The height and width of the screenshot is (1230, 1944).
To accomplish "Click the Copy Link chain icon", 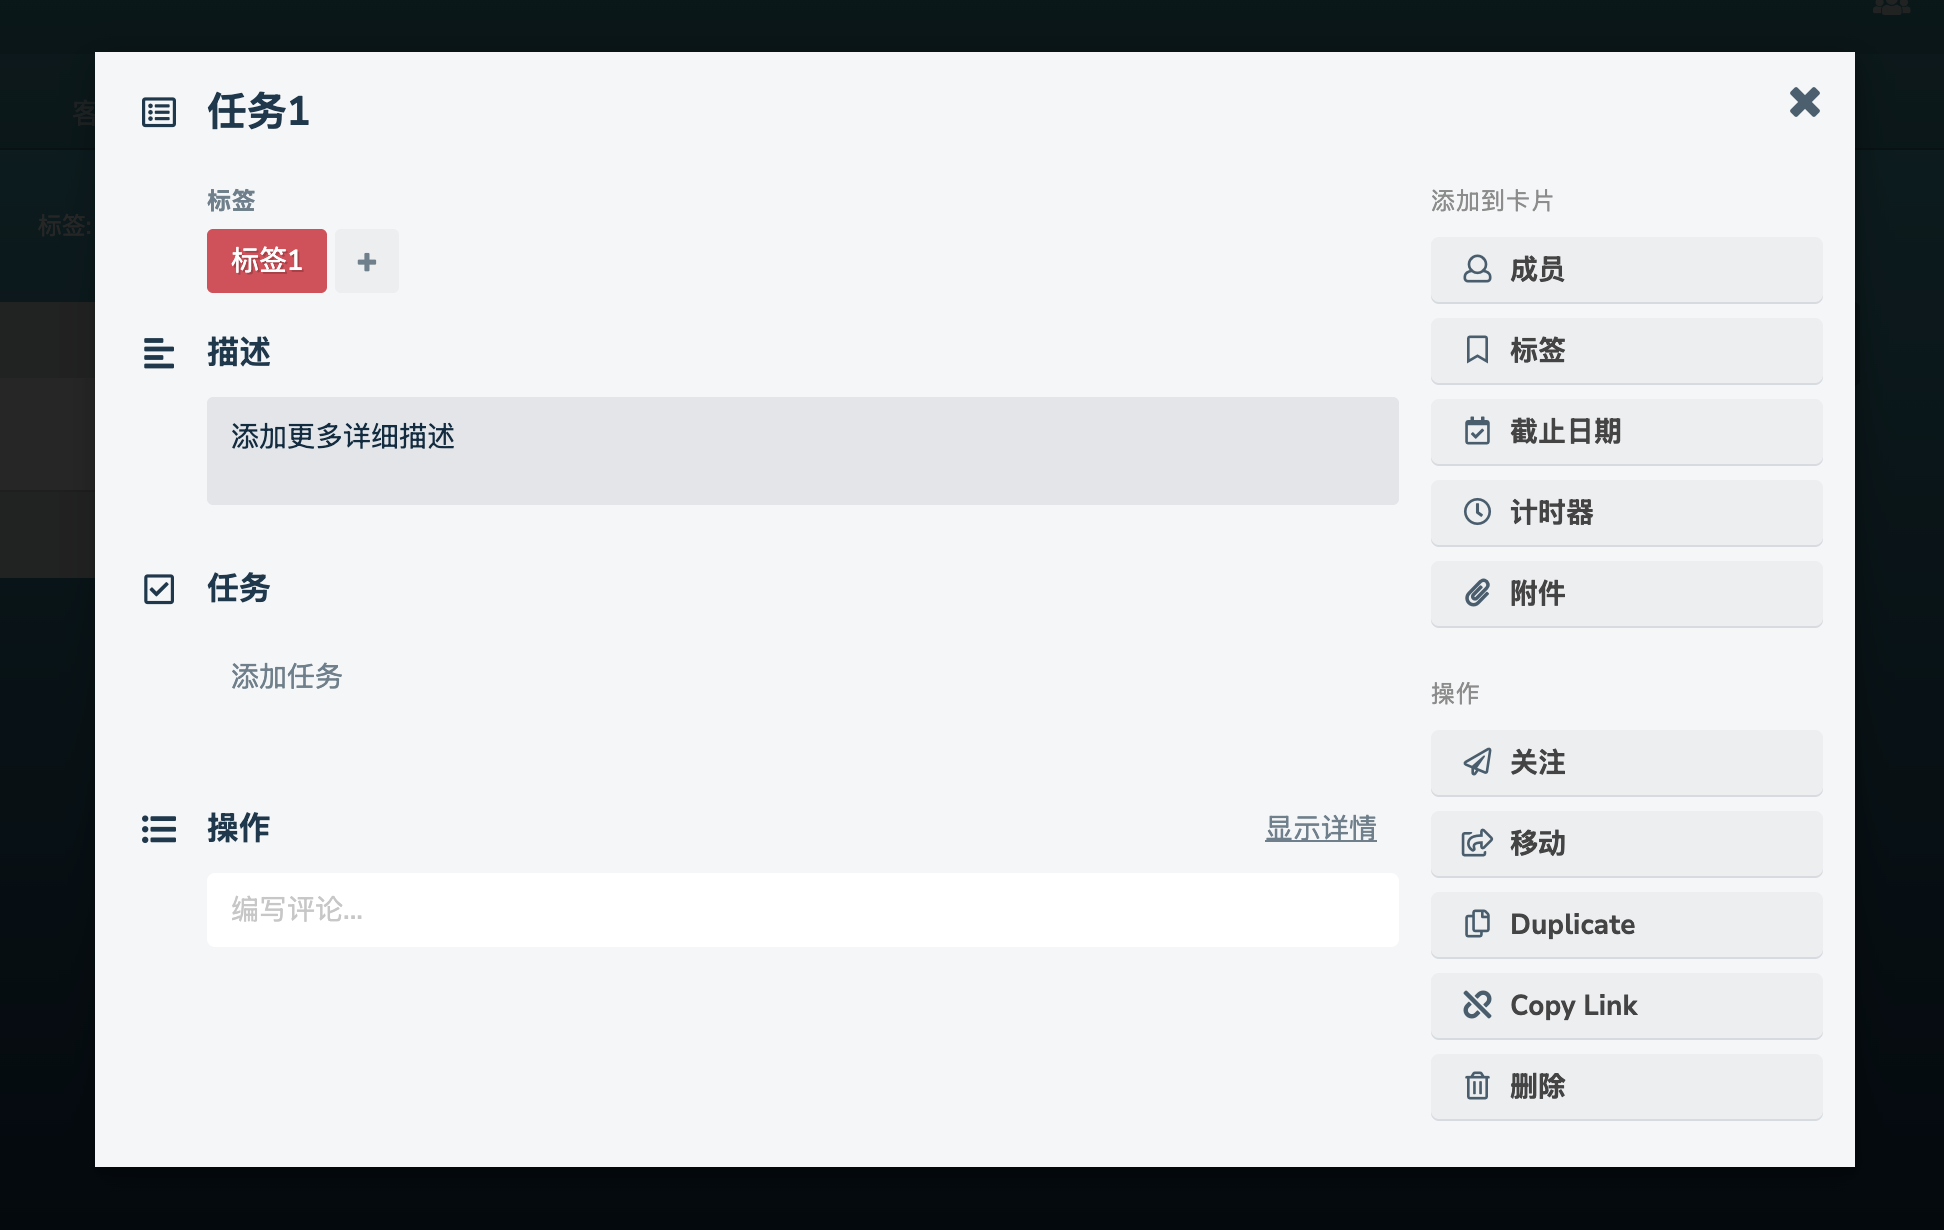I will point(1477,1005).
